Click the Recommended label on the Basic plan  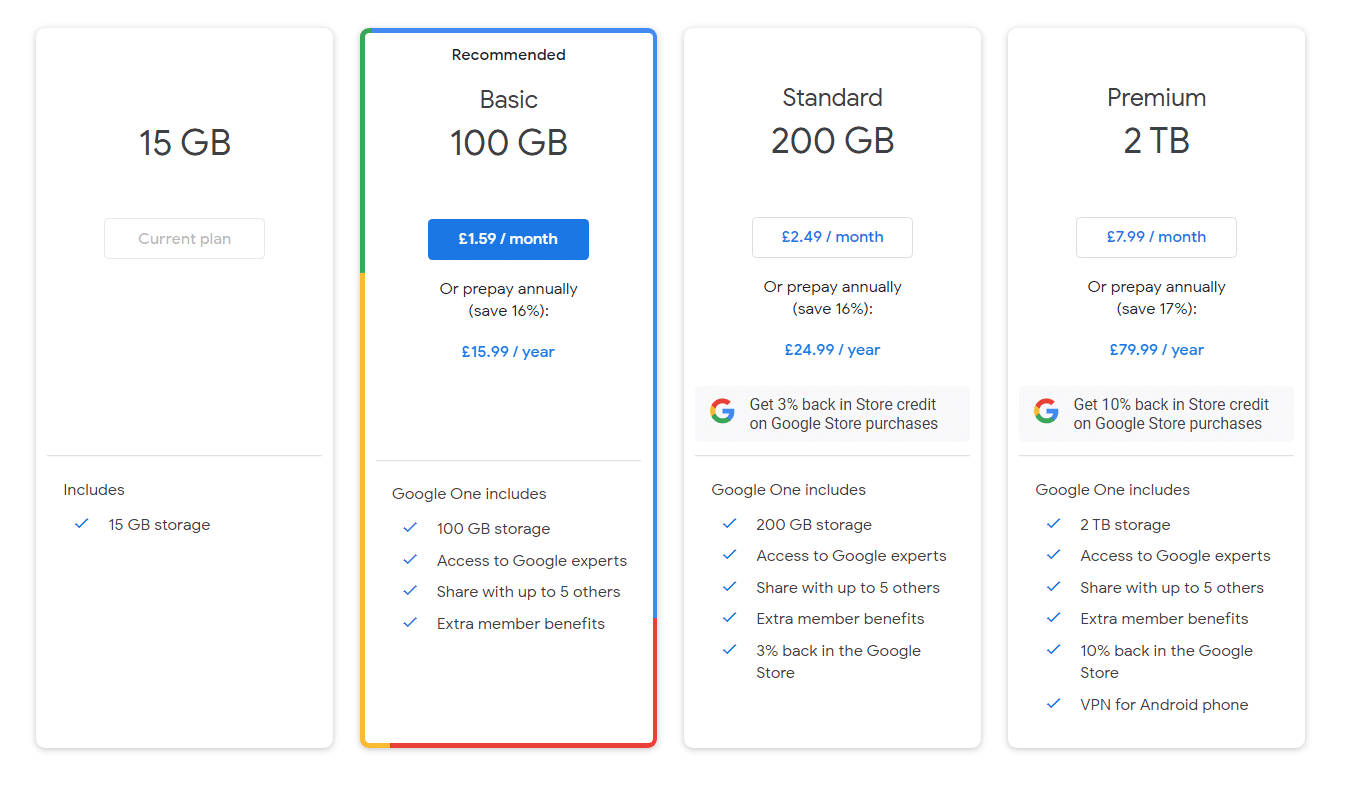click(508, 54)
